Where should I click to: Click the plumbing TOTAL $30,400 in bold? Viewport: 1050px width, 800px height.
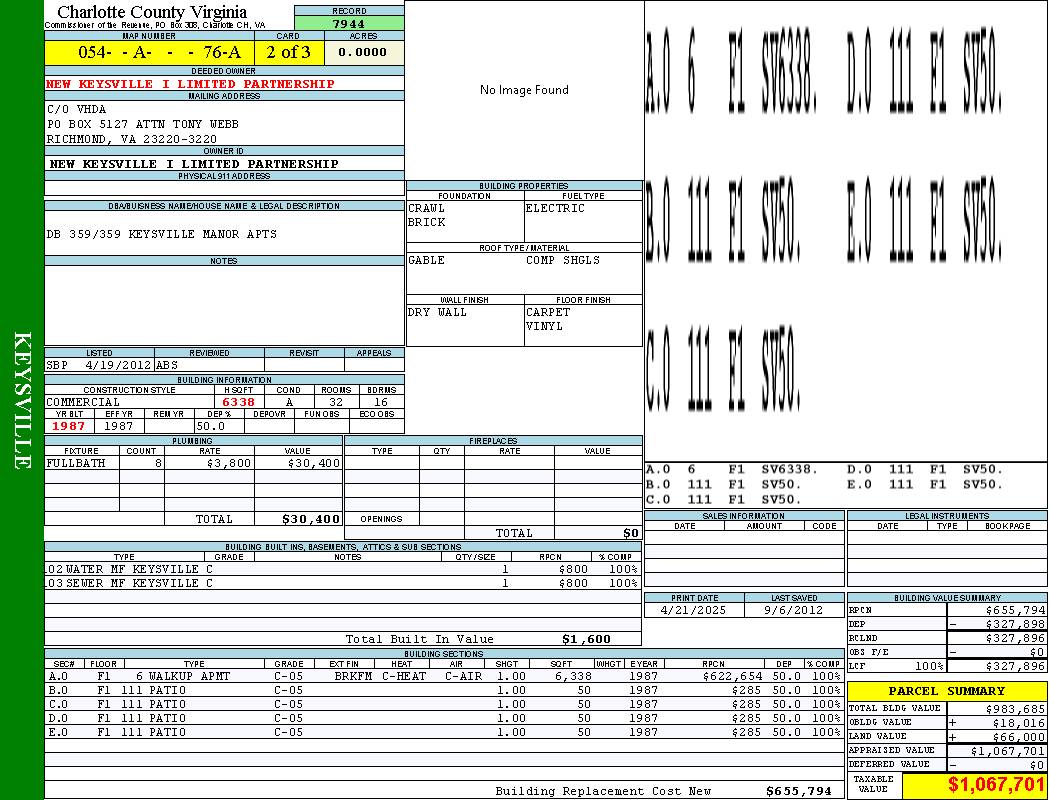tap(311, 519)
